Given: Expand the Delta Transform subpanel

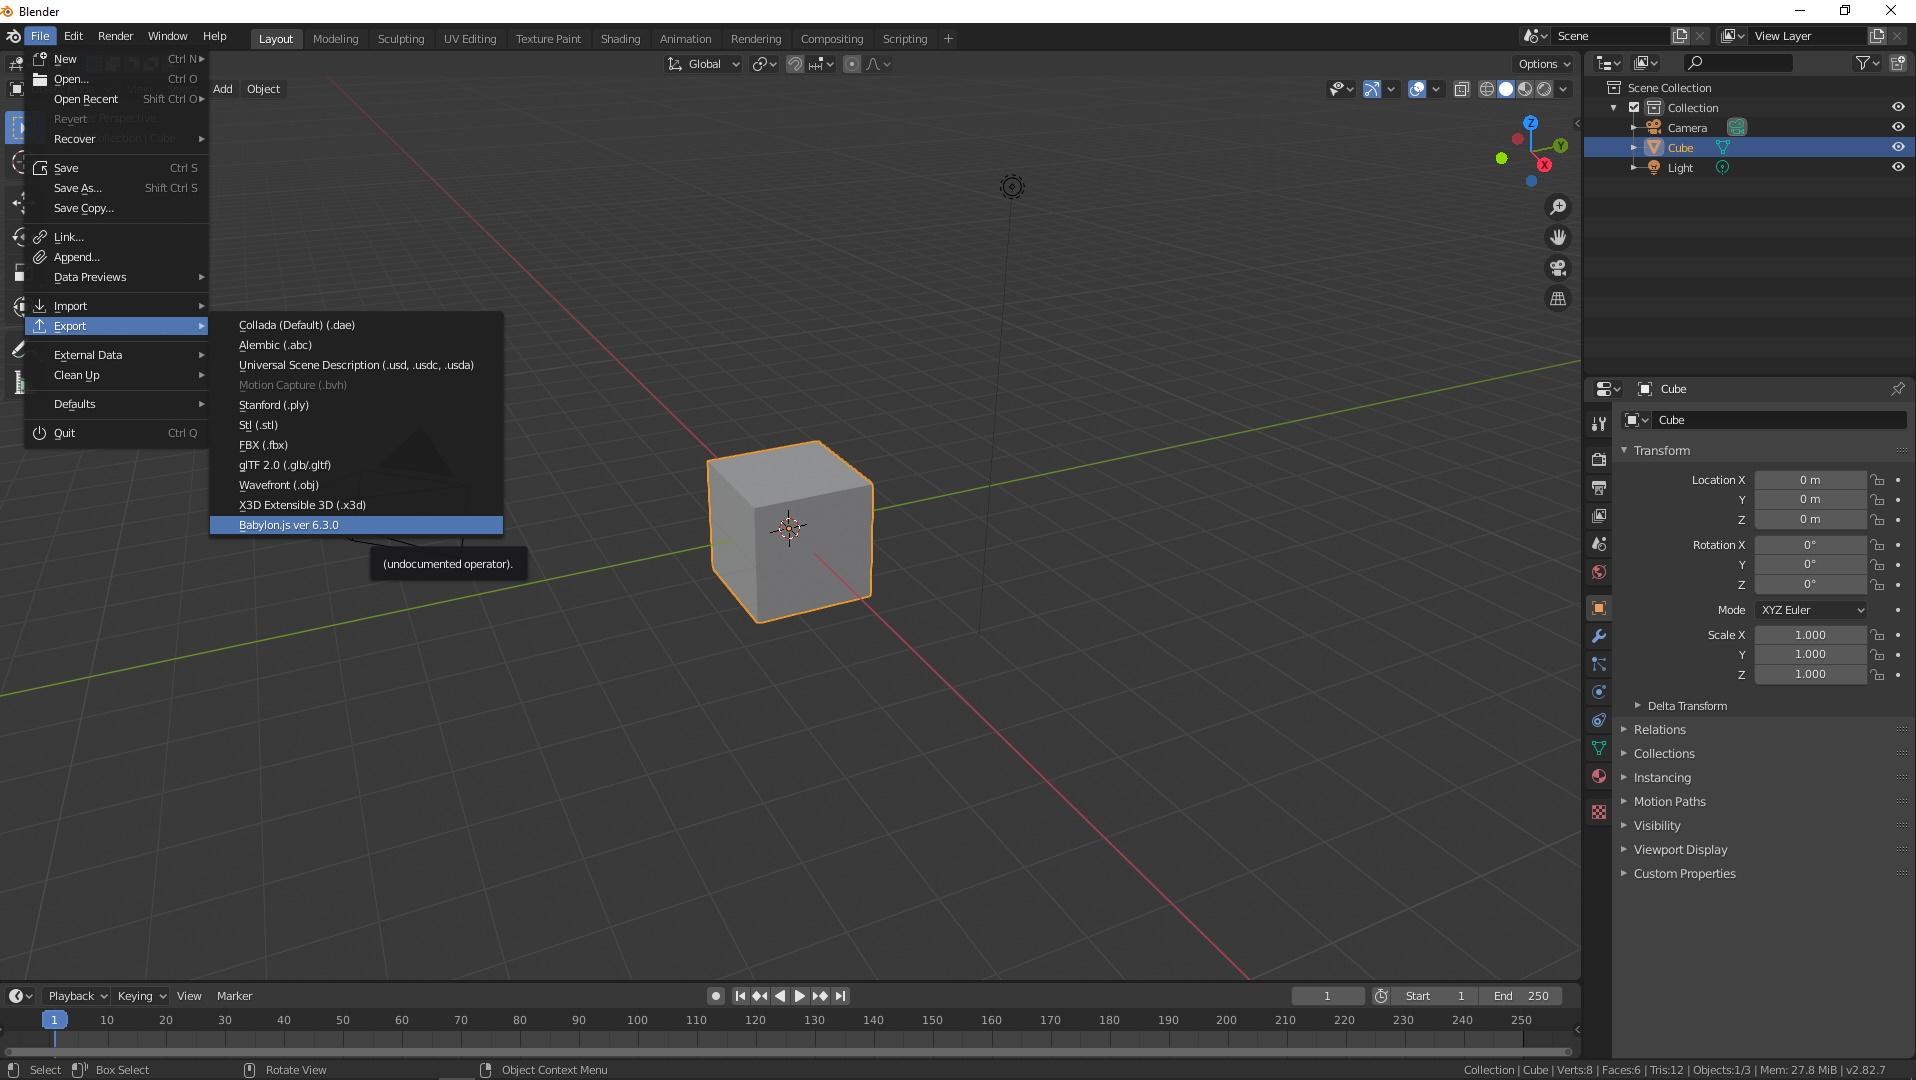Looking at the screenshot, I should point(1686,706).
